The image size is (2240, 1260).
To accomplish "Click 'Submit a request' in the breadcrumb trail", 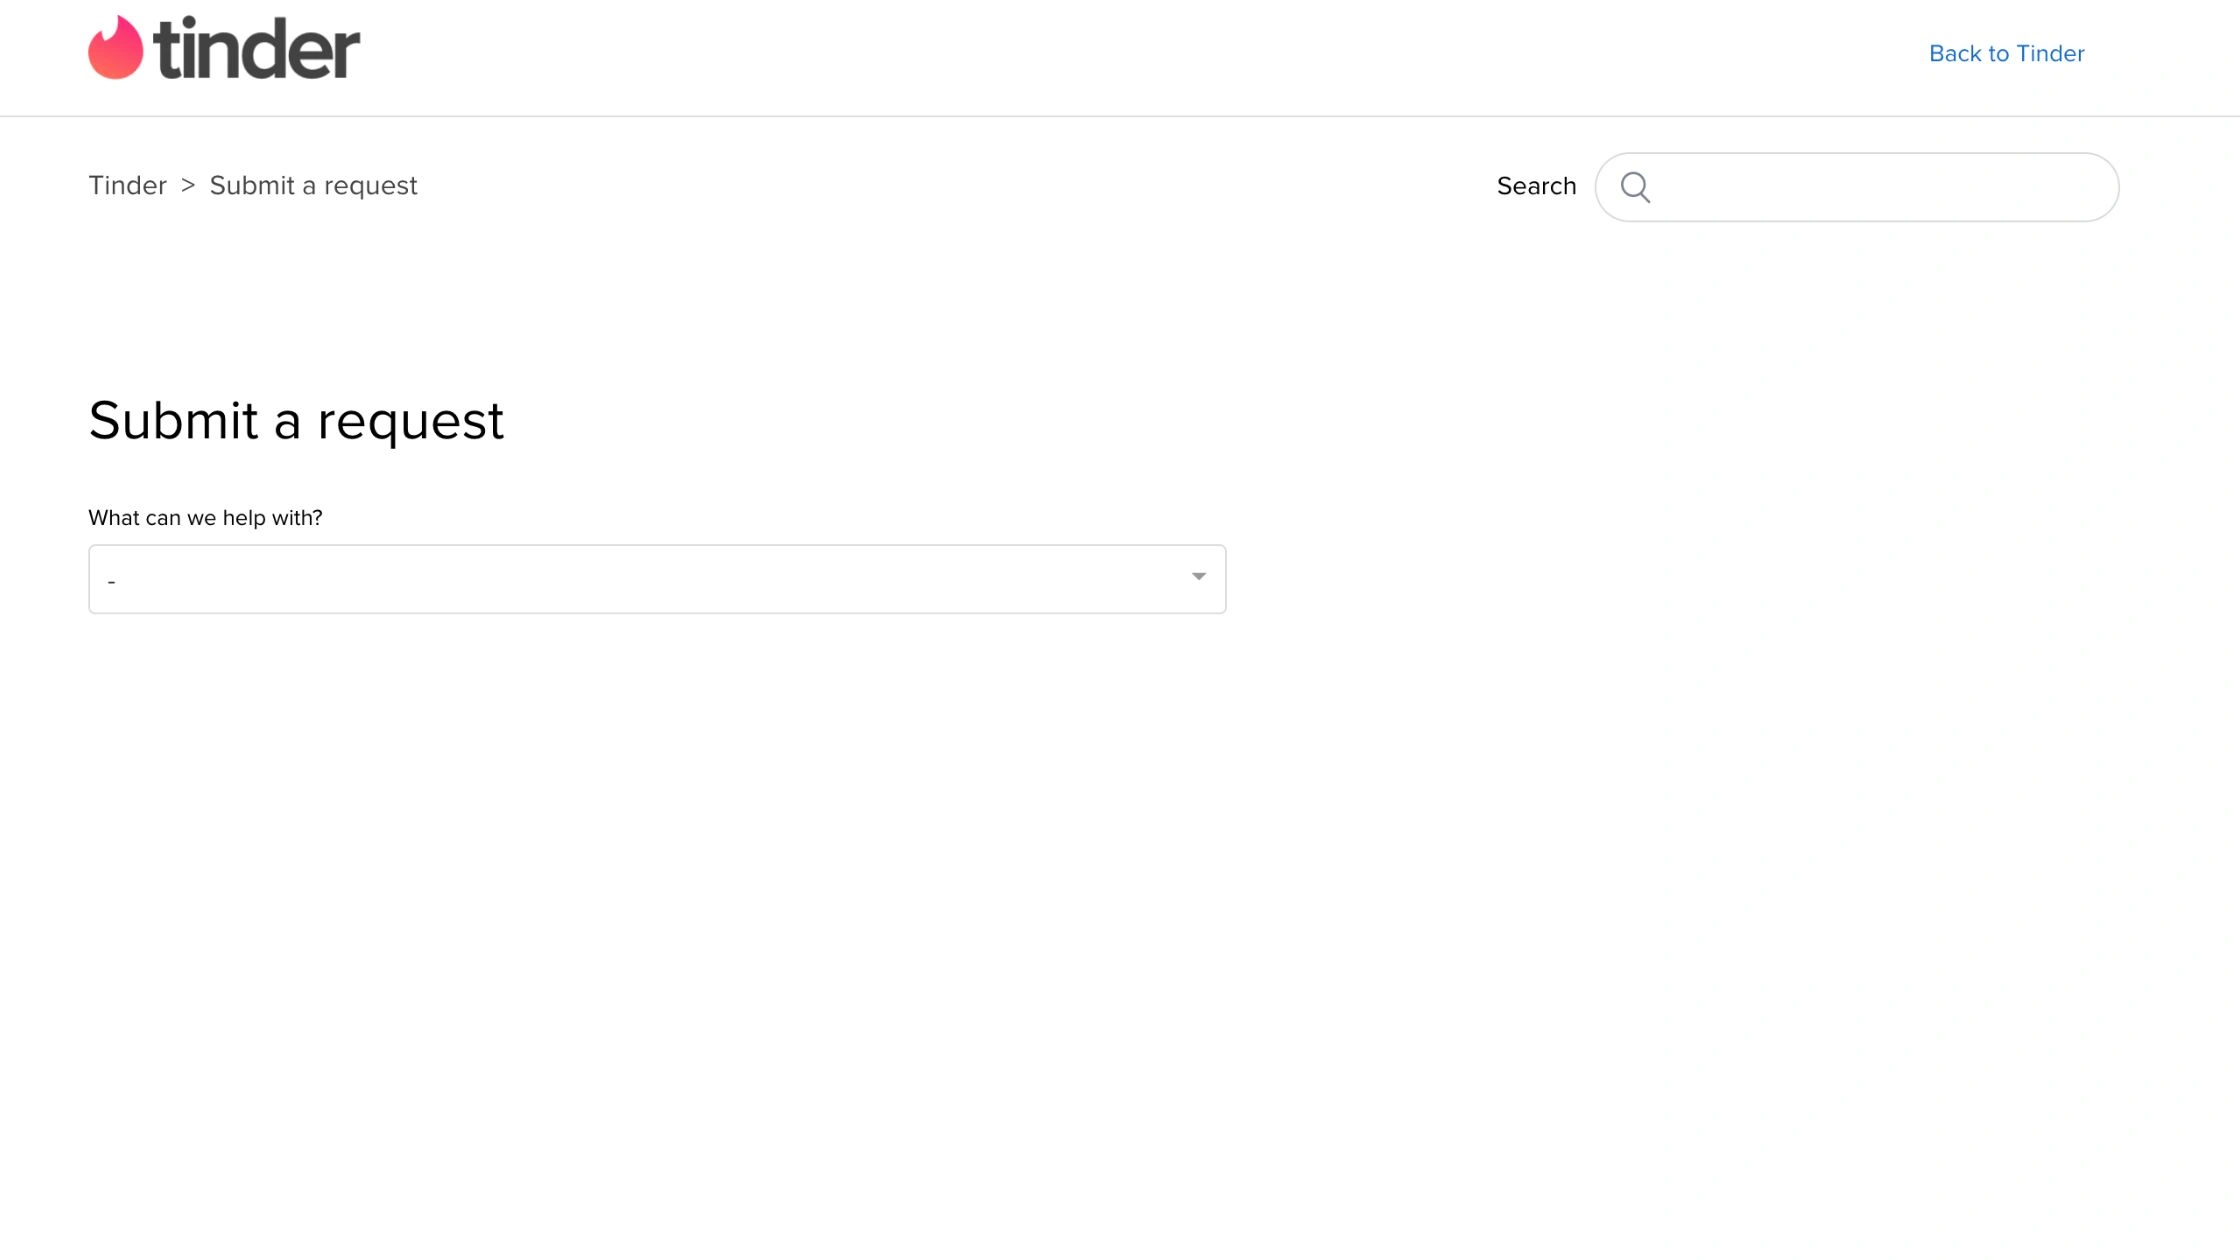I will [x=313, y=185].
